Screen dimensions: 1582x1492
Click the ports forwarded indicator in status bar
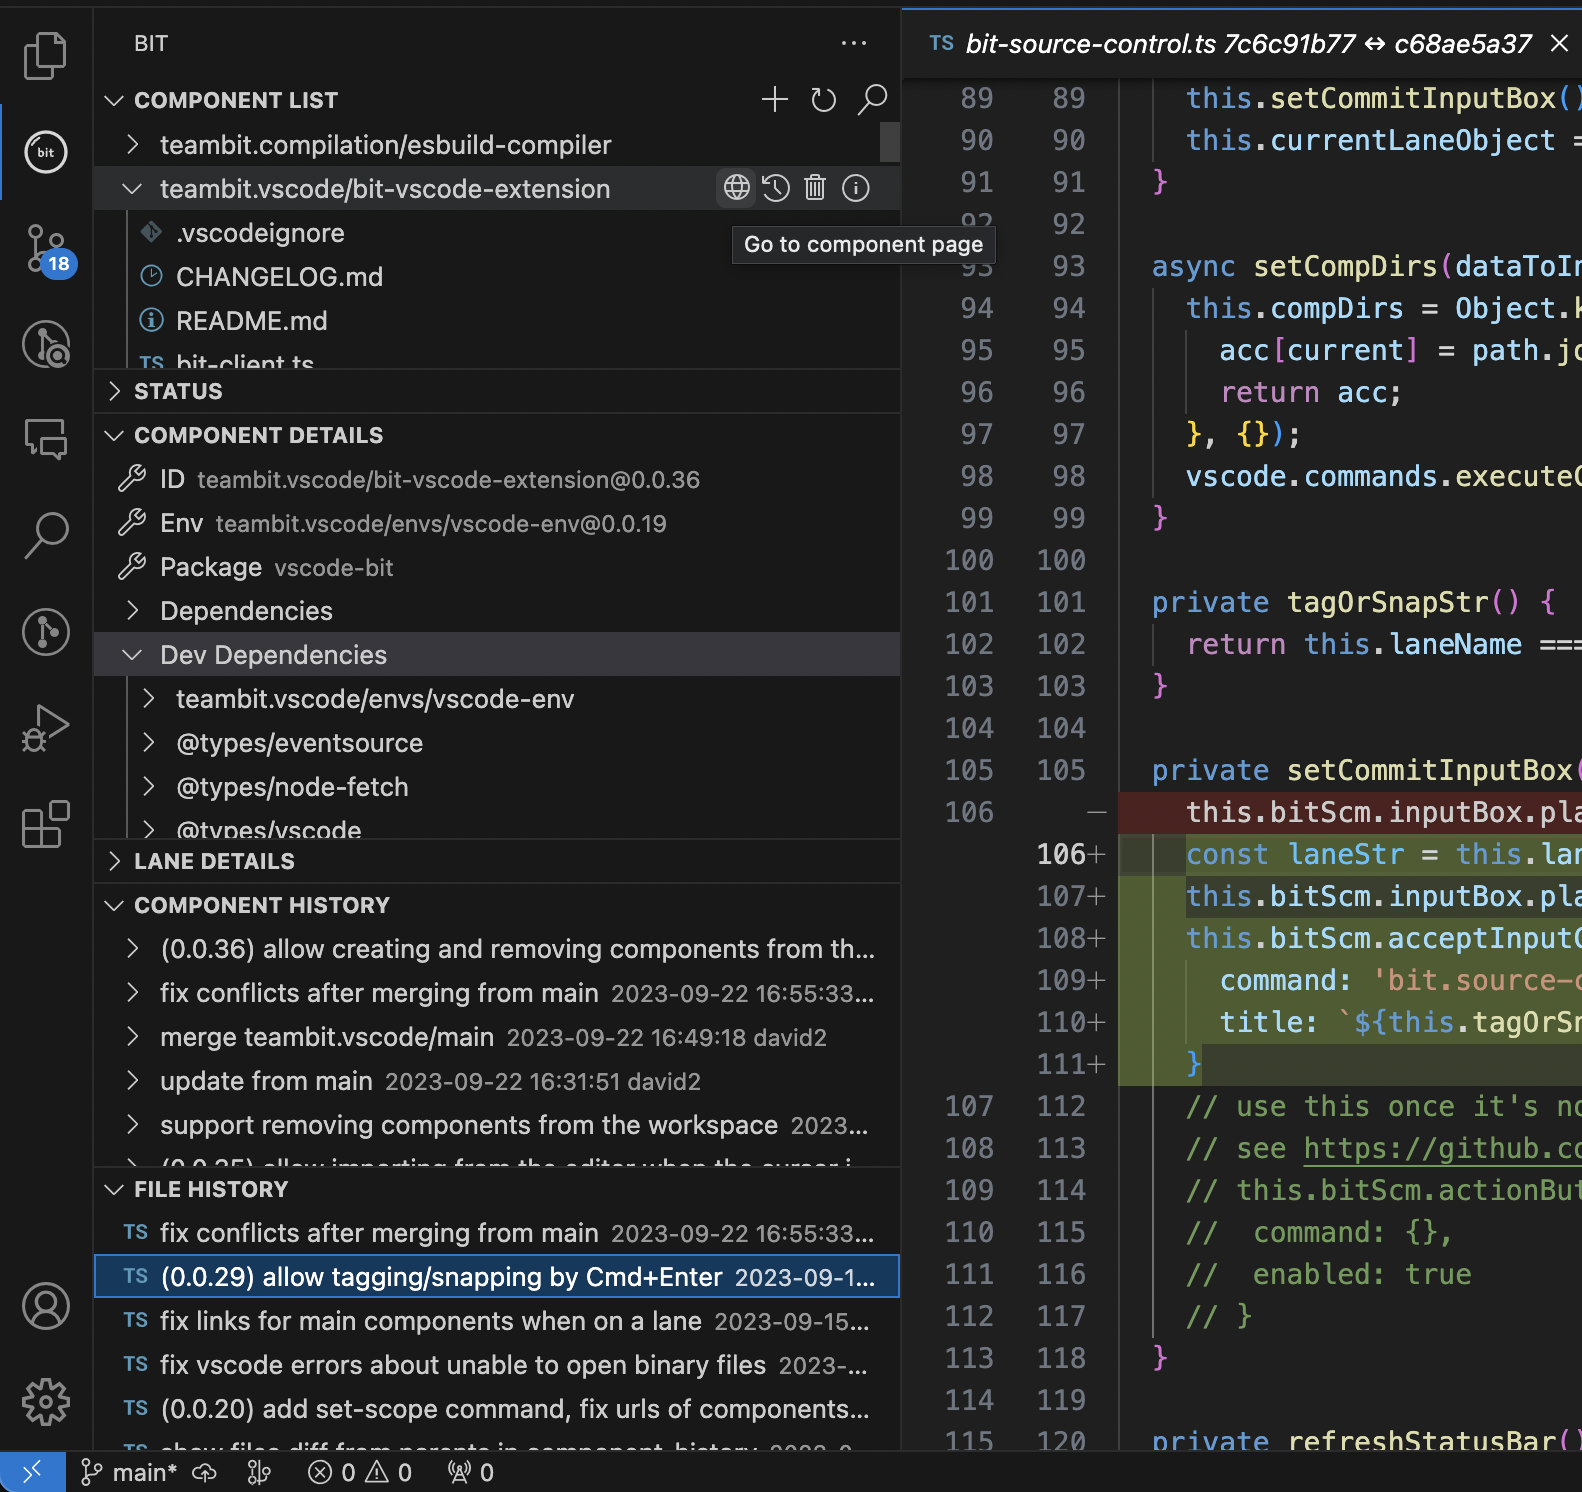pos(471,1472)
